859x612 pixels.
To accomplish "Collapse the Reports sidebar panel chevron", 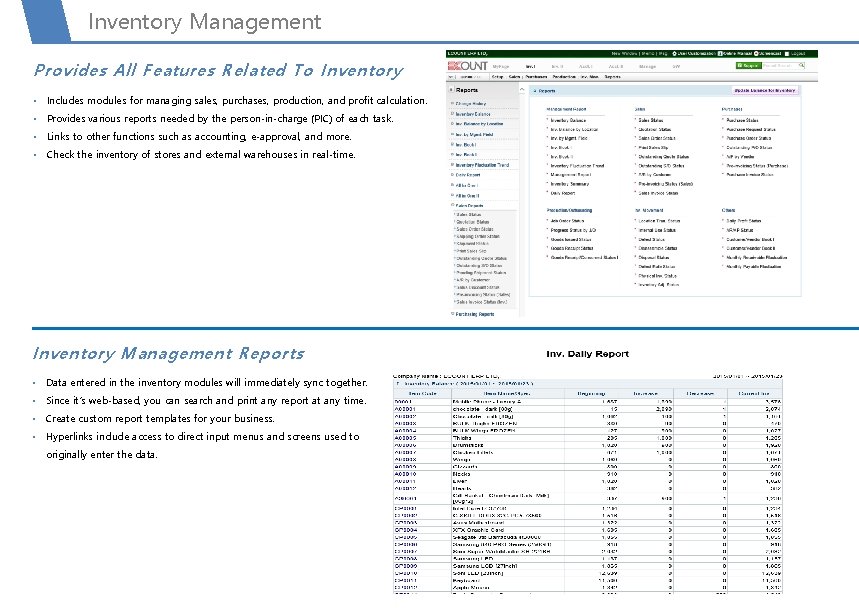I will [x=522, y=90].
